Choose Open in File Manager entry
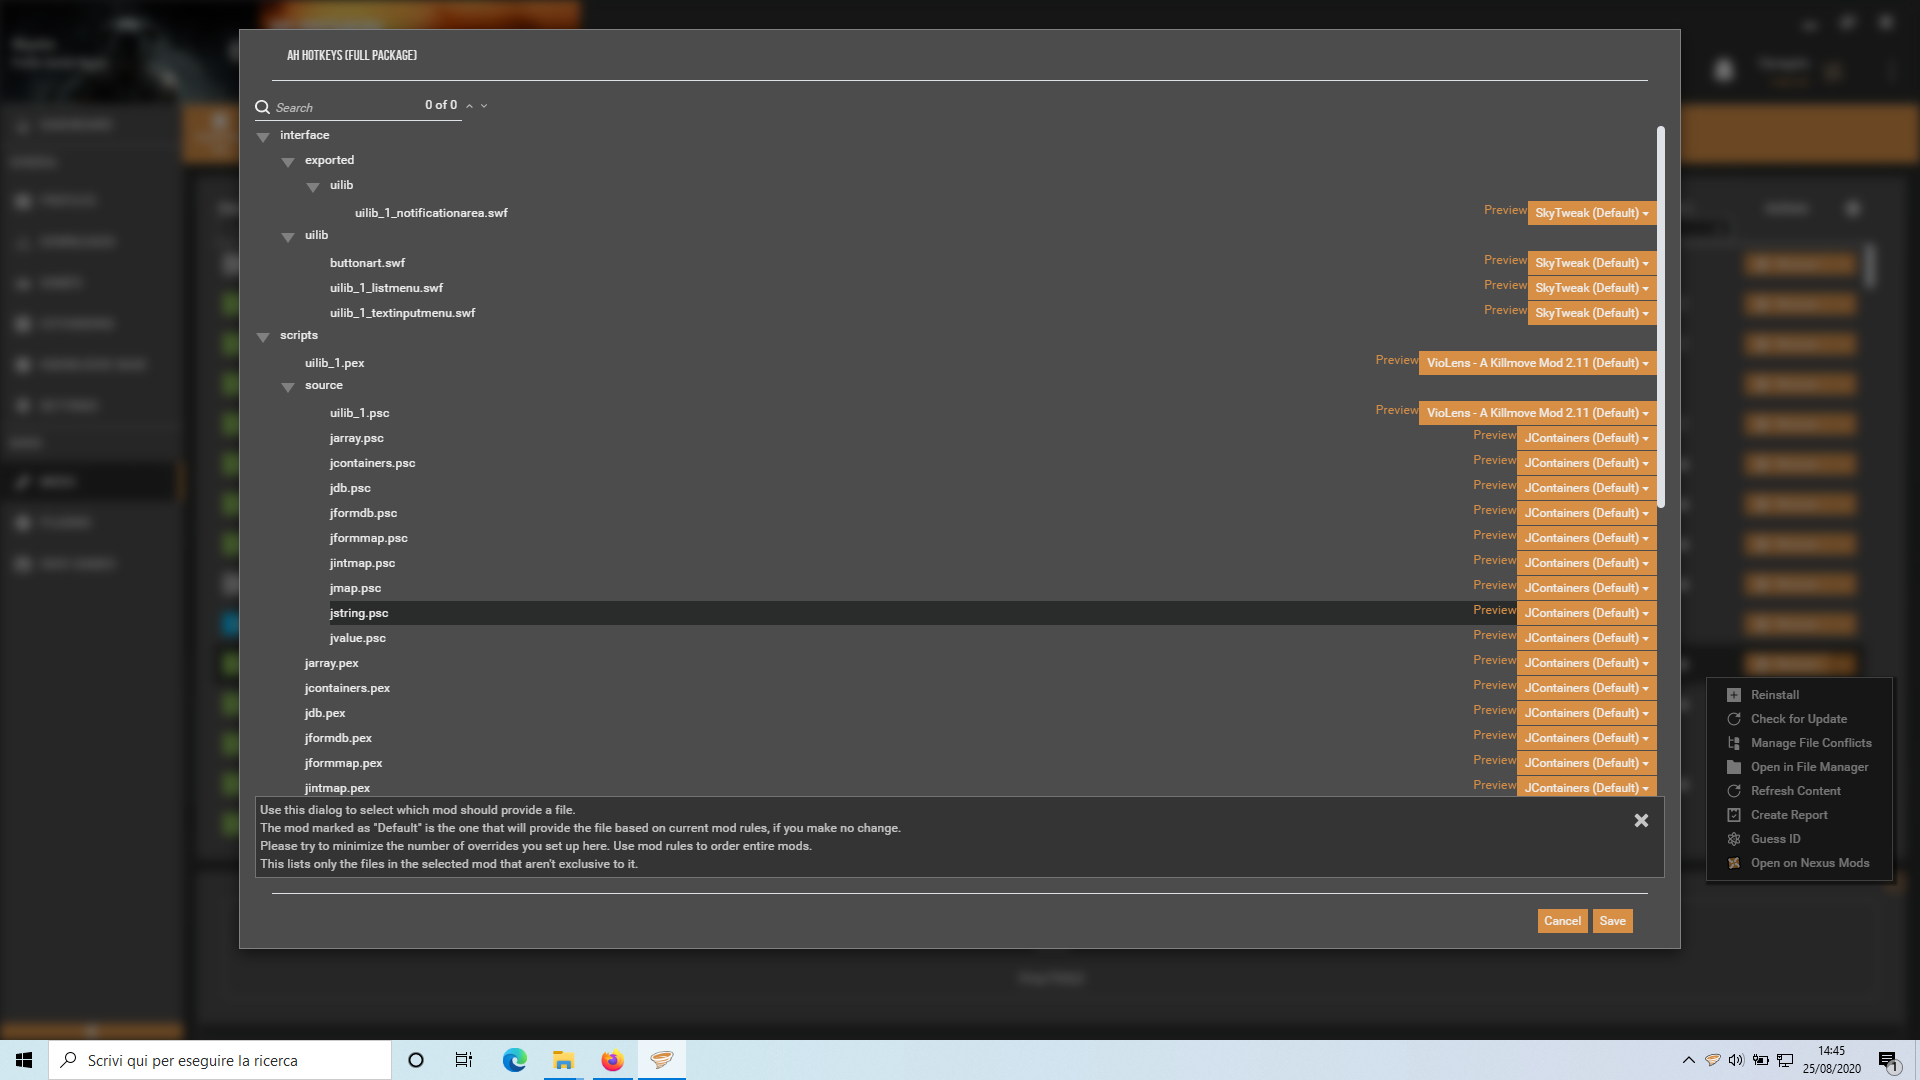 [1809, 767]
